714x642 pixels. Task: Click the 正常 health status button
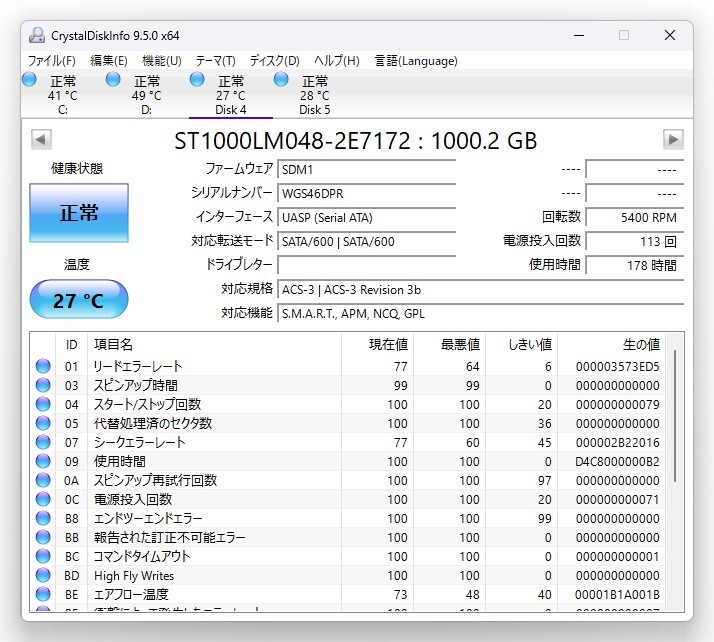coord(79,213)
